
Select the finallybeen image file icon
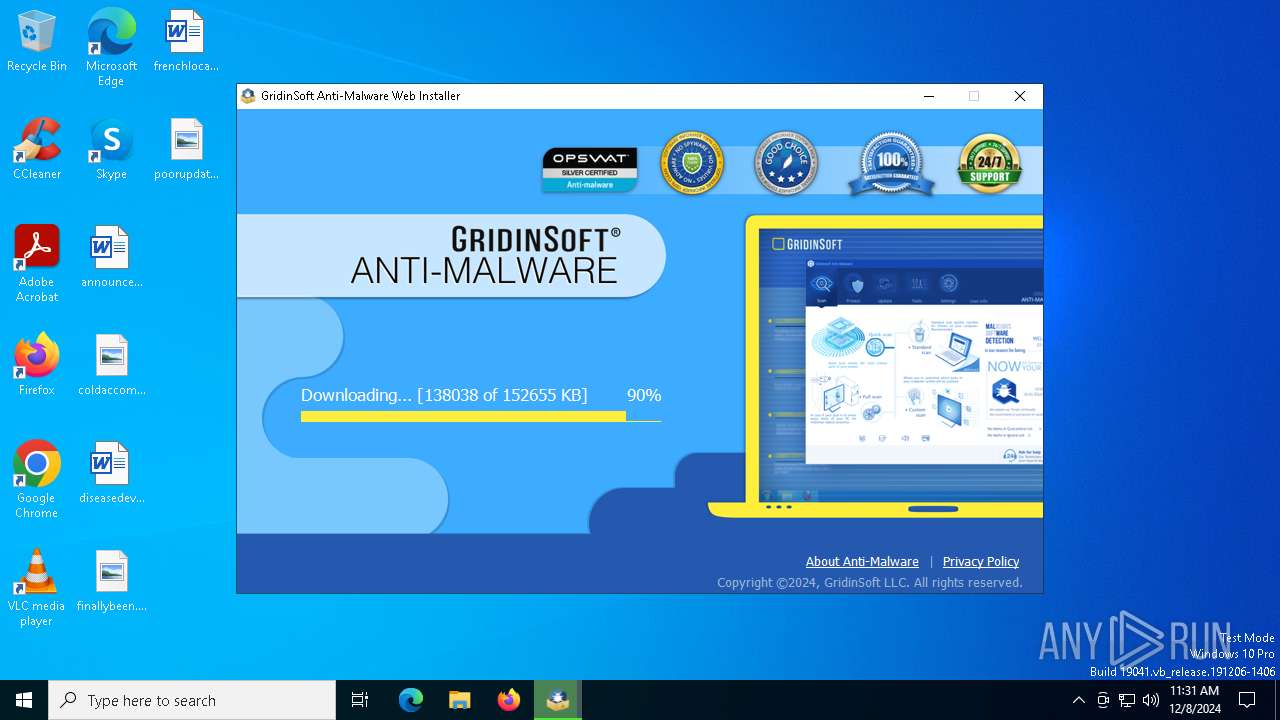(111, 581)
